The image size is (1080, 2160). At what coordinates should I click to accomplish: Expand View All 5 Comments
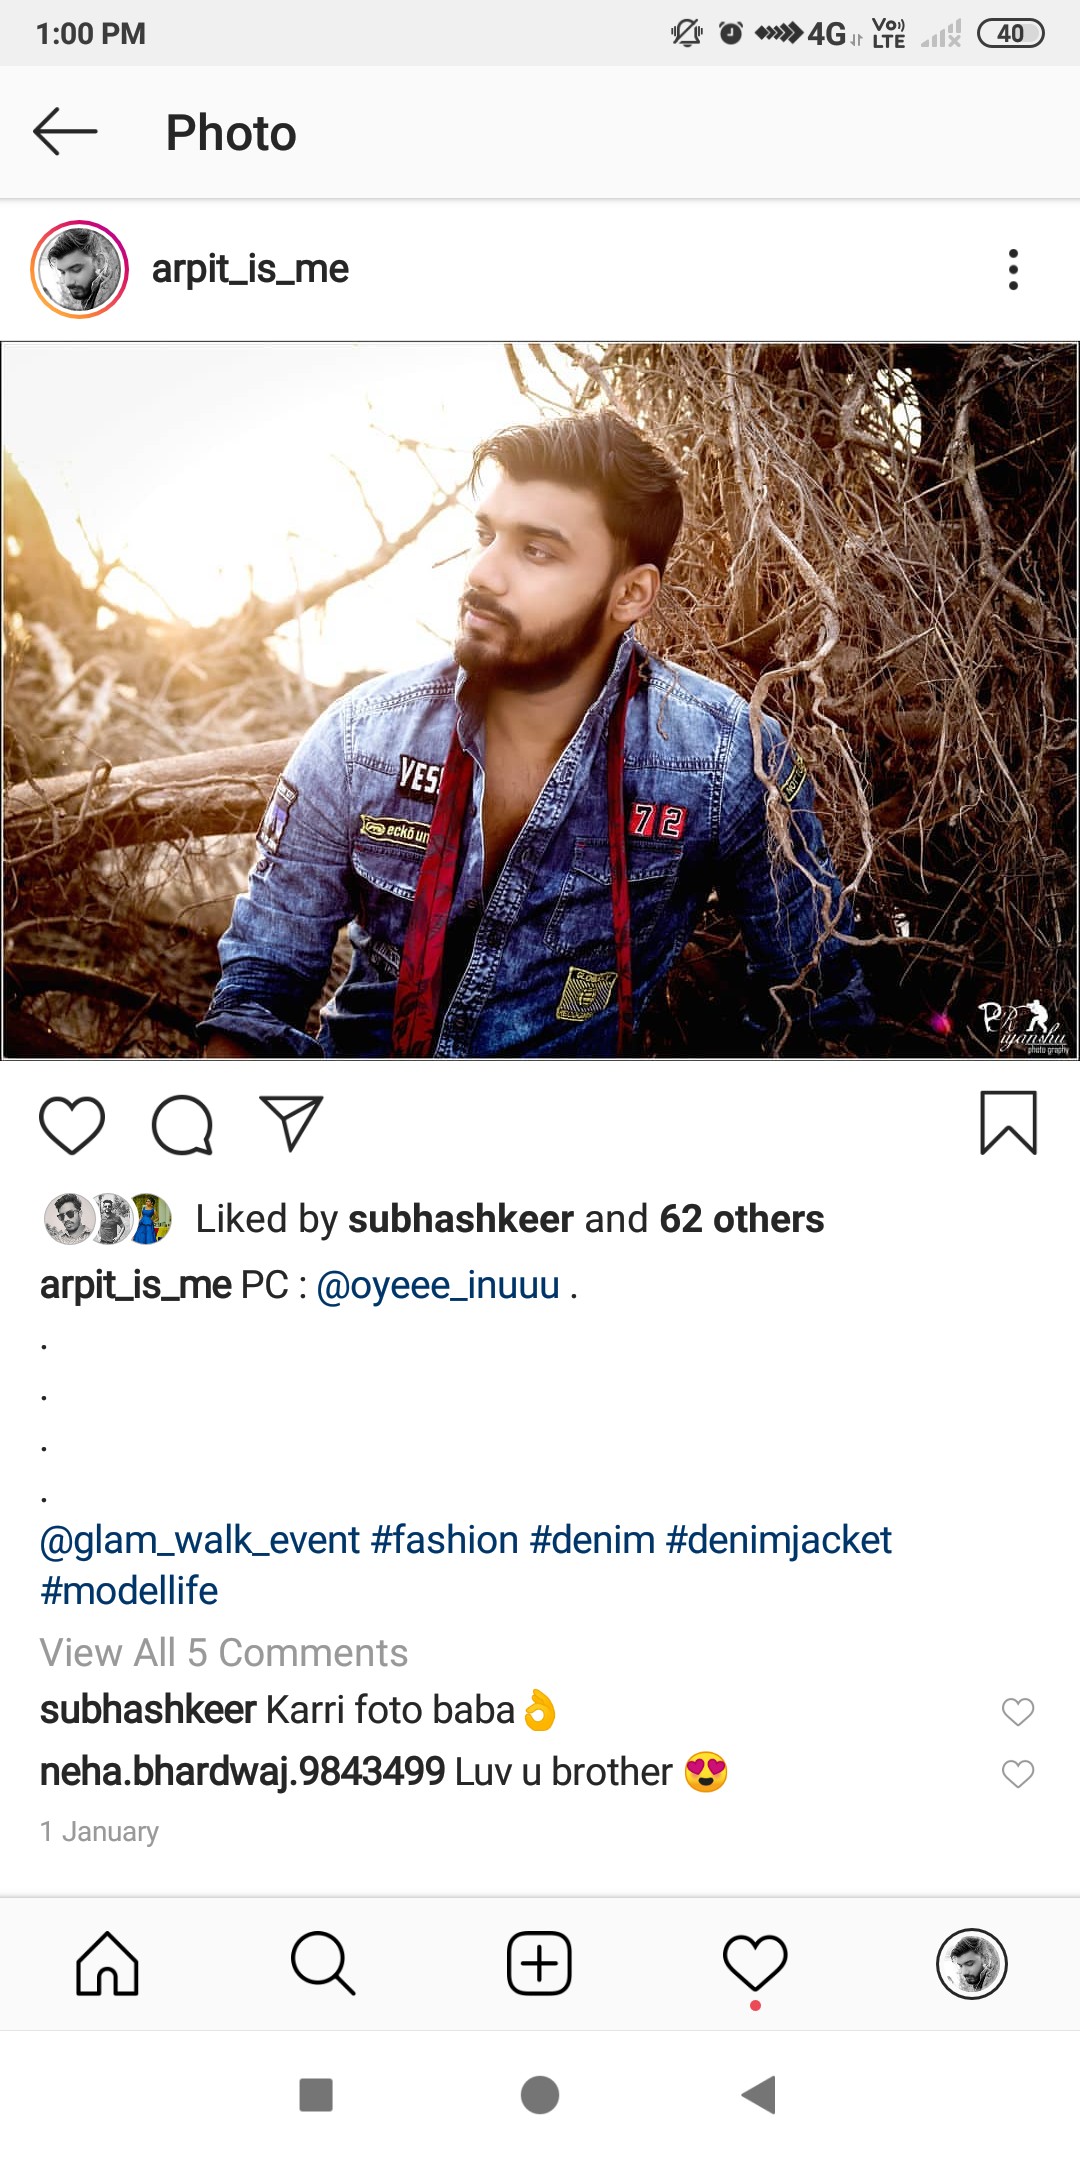pos(224,1653)
